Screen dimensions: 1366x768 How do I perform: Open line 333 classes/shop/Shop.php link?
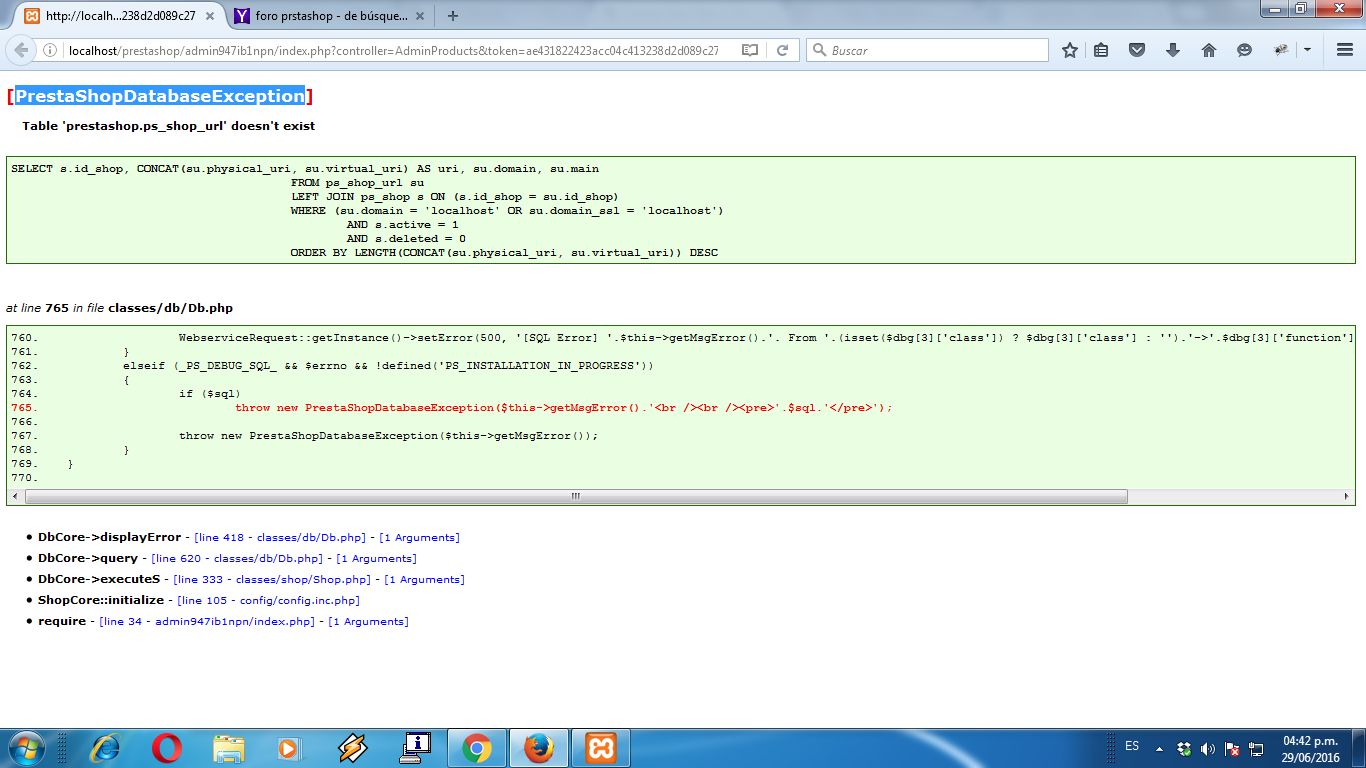pos(272,580)
